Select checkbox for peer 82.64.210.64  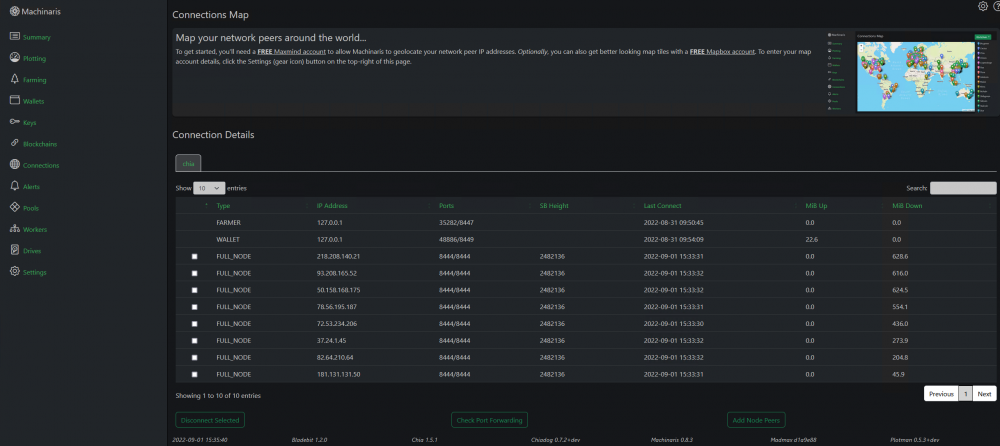[x=195, y=358]
